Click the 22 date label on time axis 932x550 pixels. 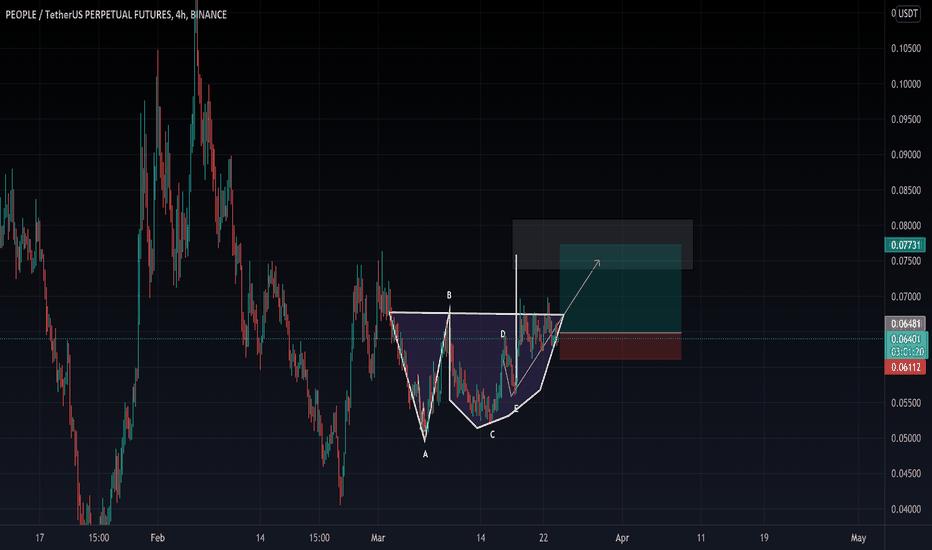click(543, 538)
